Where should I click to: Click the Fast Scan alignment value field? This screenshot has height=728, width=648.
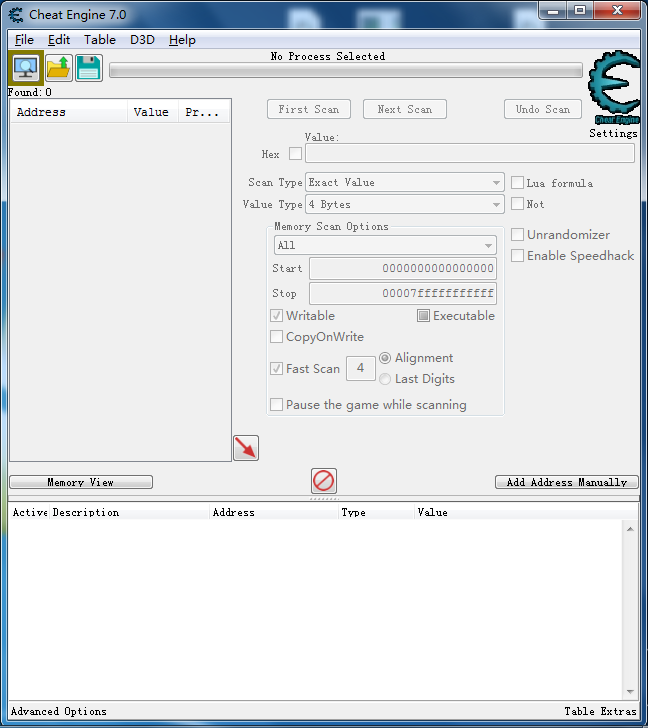pyautogui.click(x=361, y=369)
